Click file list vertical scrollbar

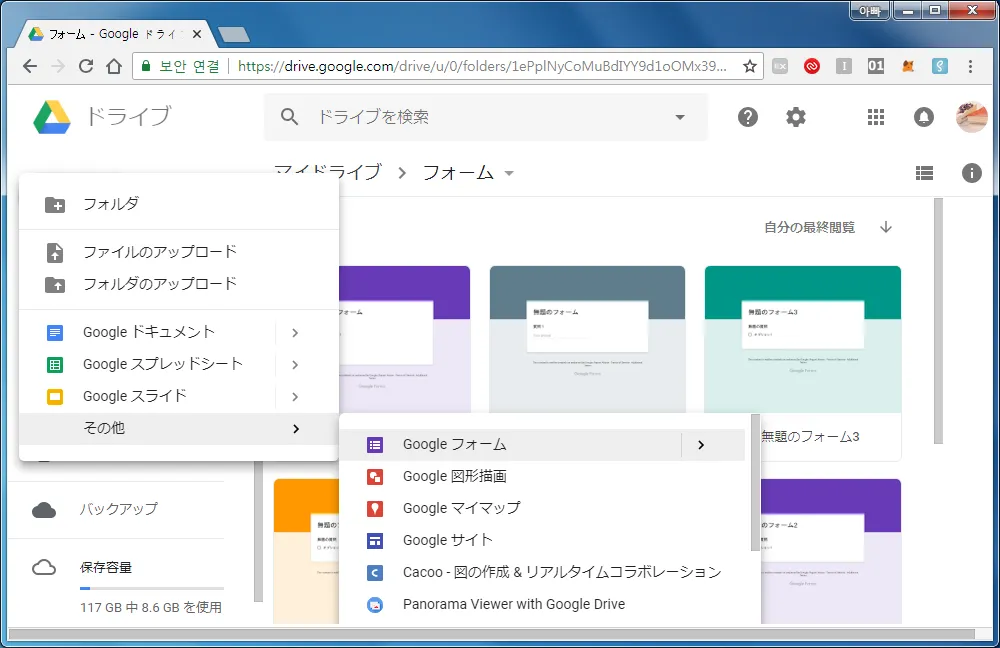(938, 321)
